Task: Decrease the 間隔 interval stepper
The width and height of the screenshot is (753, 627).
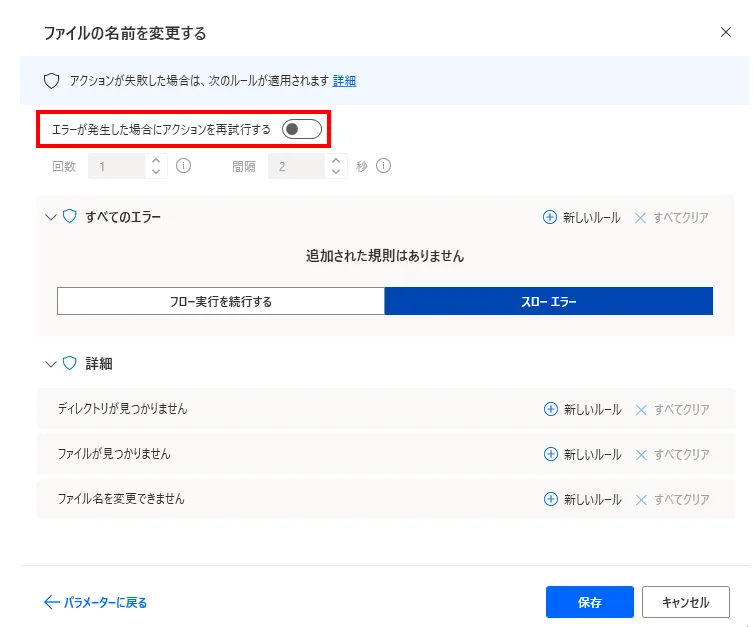Action: (x=336, y=172)
